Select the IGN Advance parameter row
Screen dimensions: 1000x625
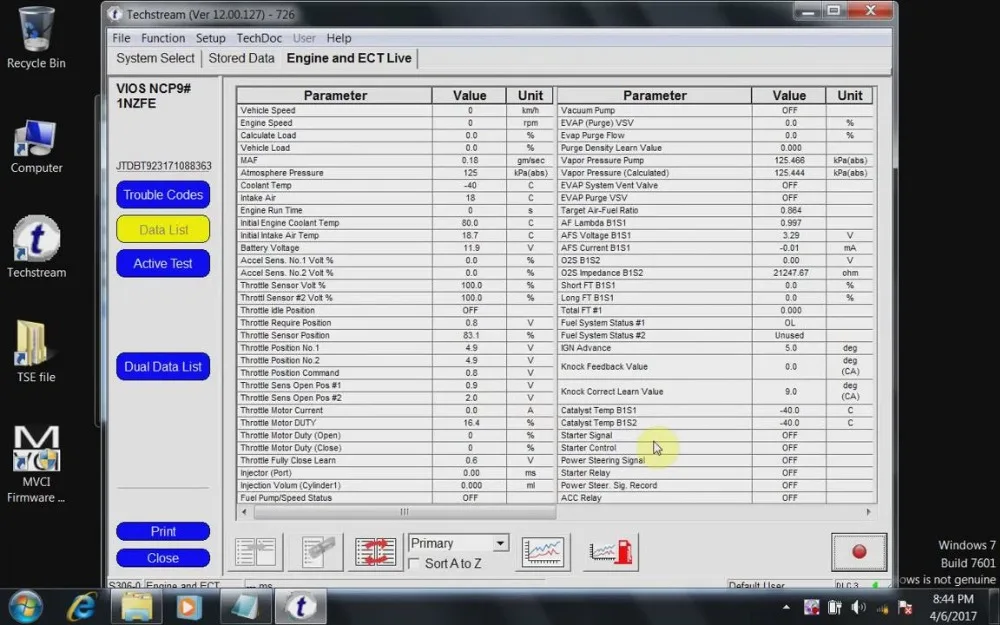(x=715, y=348)
